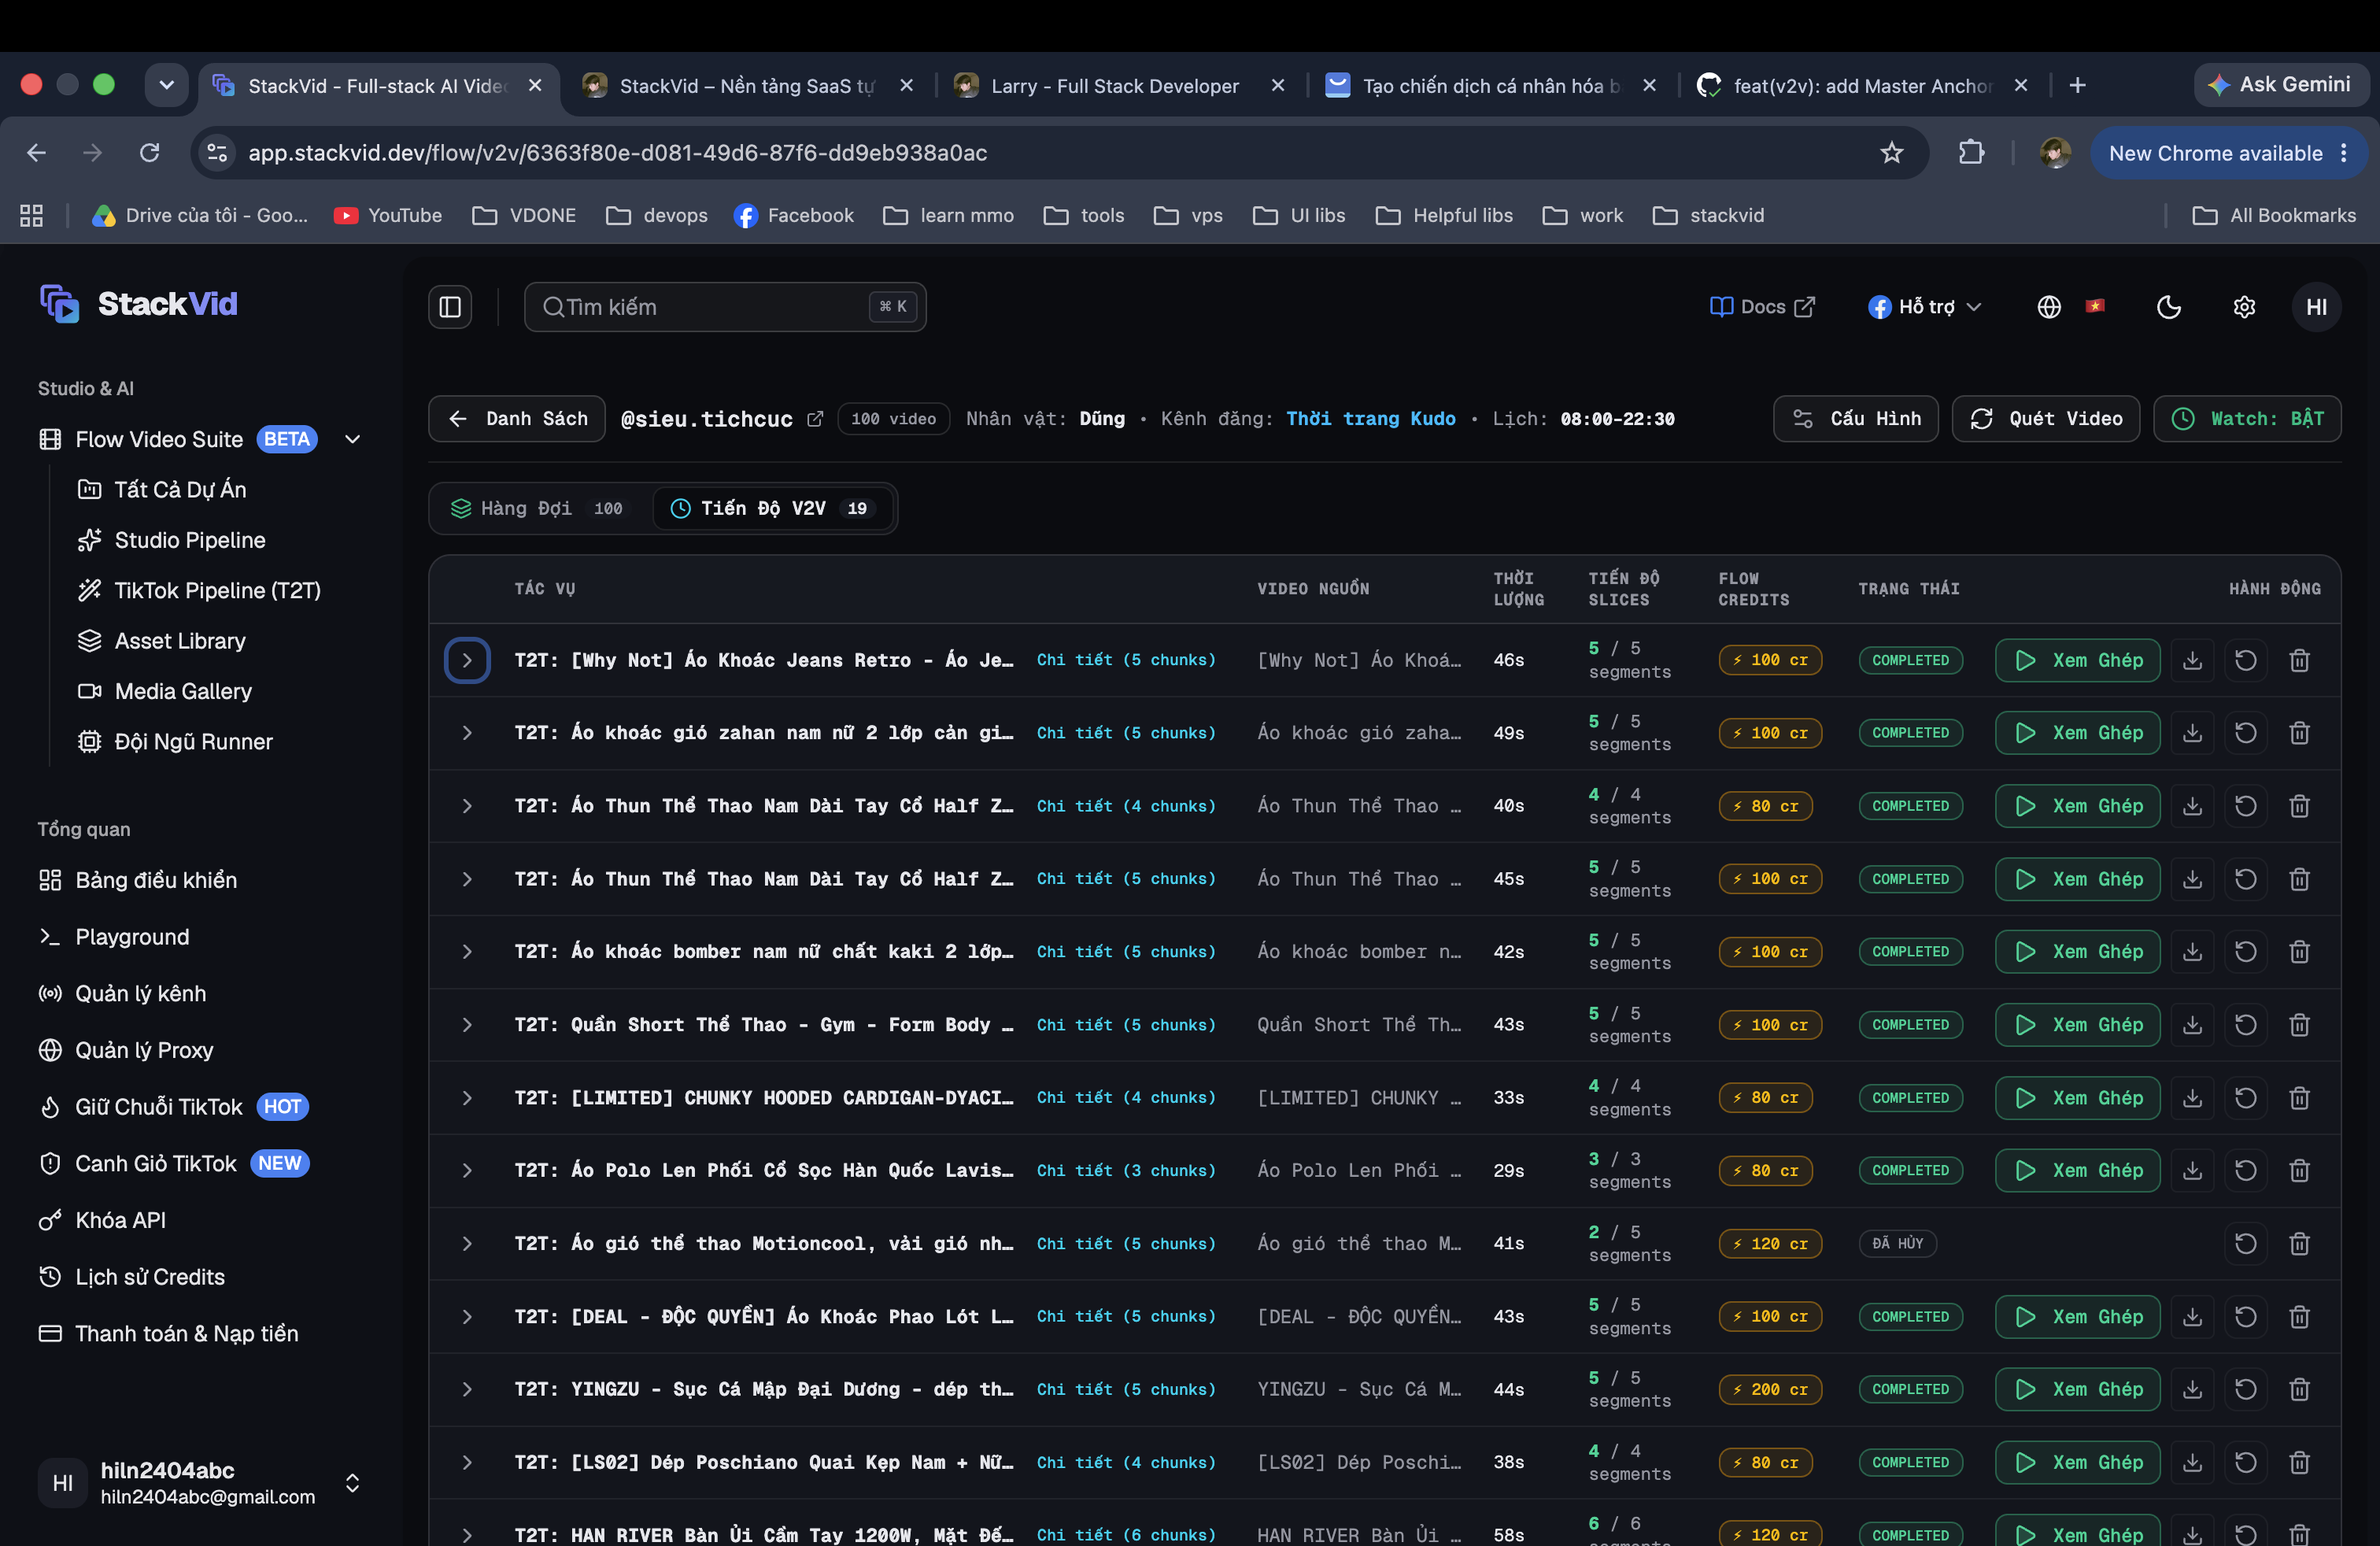The width and height of the screenshot is (2380, 1546).
Task: Open Docs link
Action: (x=1762, y=307)
